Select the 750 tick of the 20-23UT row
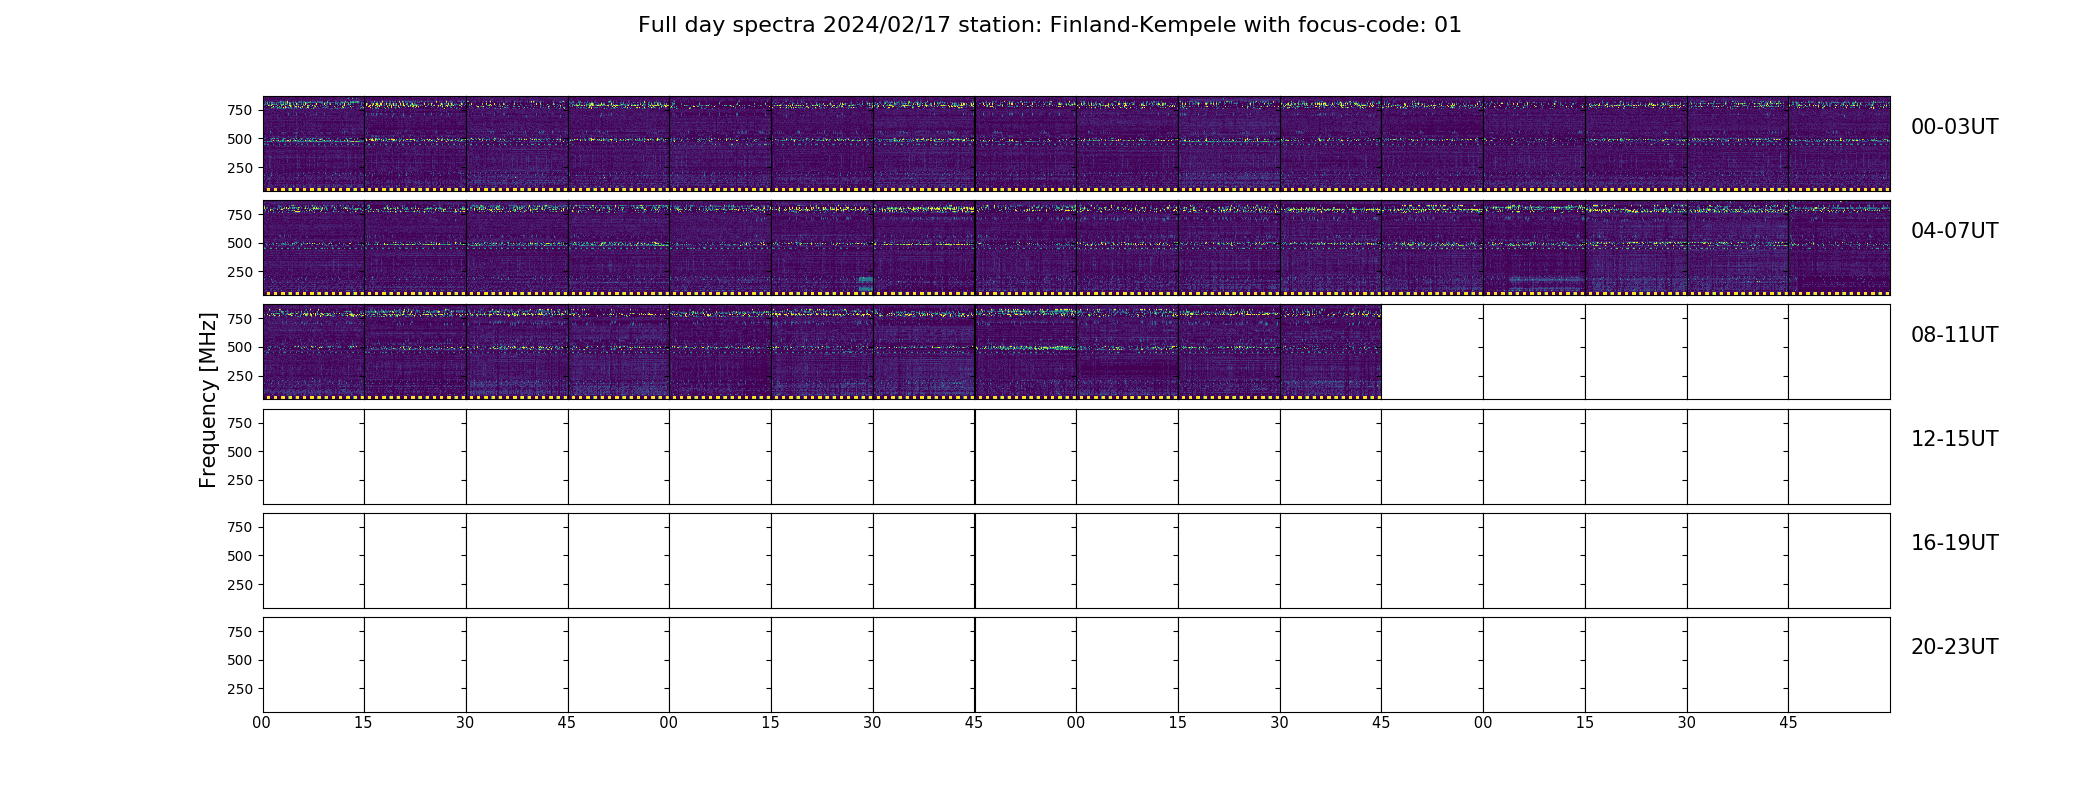This screenshot has height=800, width=2100. click(x=240, y=632)
